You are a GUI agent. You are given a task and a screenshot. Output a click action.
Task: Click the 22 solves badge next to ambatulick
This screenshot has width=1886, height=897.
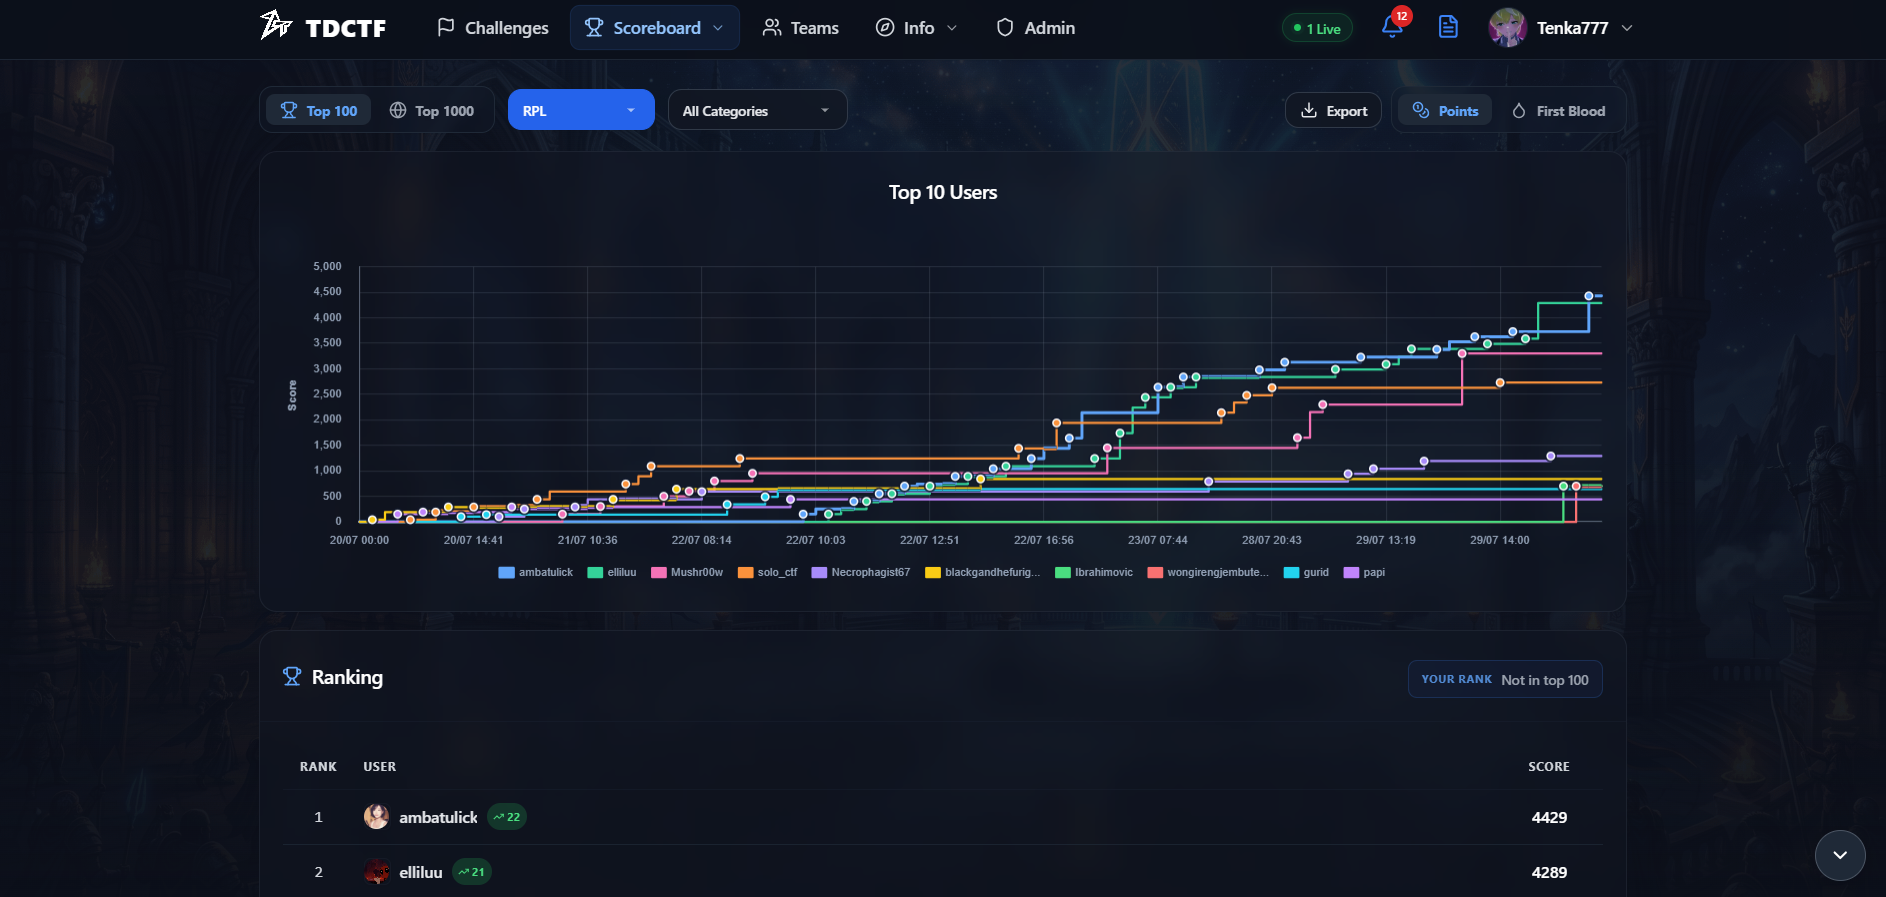[x=507, y=817]
